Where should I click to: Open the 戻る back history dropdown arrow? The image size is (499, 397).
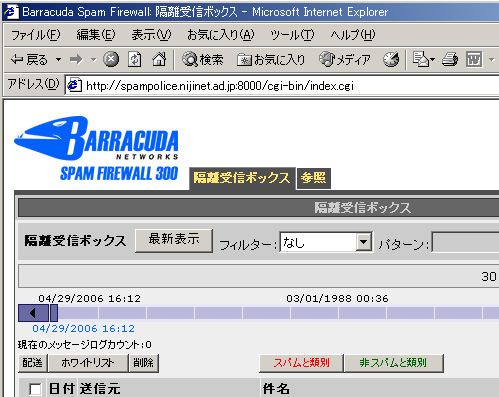(59, 60)
